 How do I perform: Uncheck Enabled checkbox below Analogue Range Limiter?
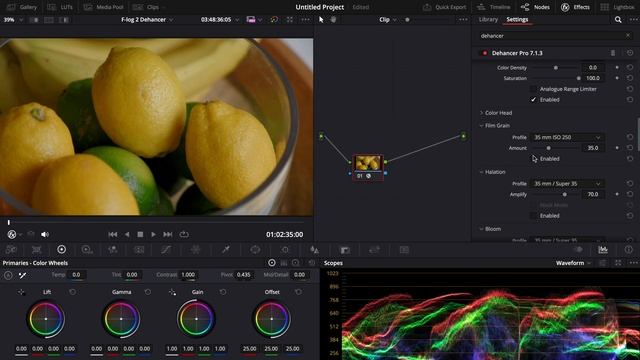tap(533, 100)
